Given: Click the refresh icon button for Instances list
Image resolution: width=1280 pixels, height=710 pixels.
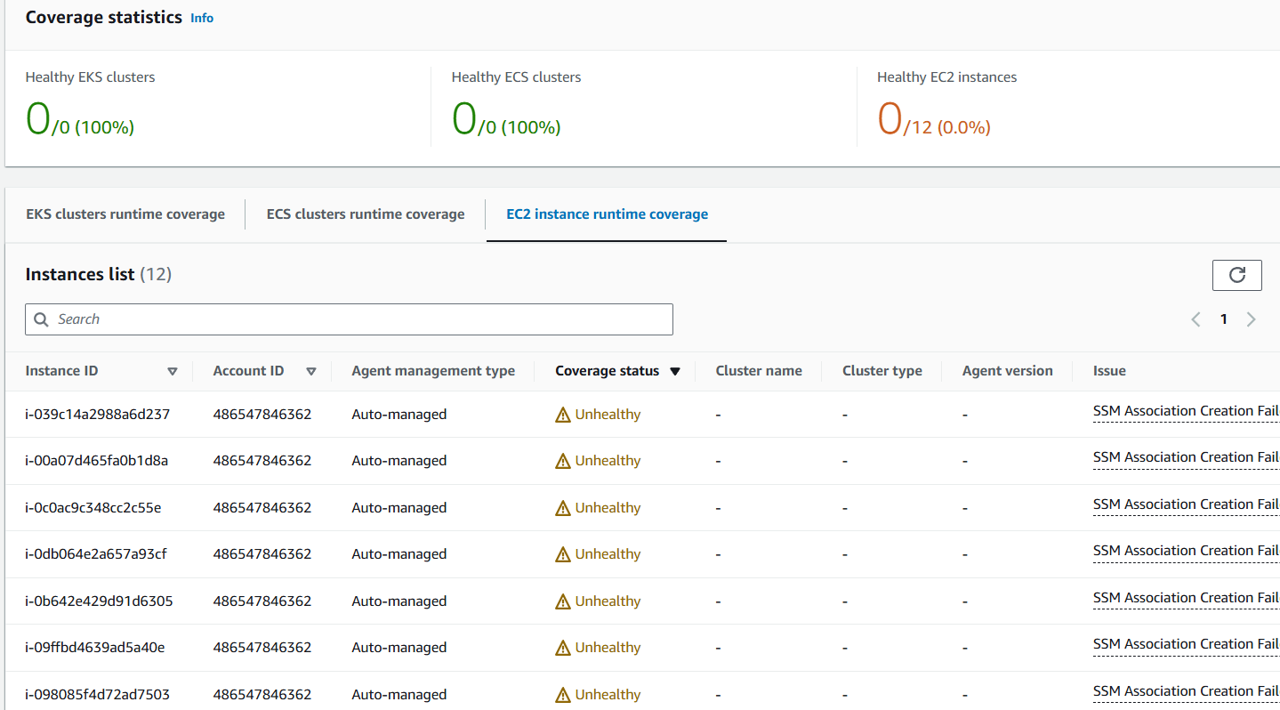Looking at the screenshot, I should (x=1237, y=275).
